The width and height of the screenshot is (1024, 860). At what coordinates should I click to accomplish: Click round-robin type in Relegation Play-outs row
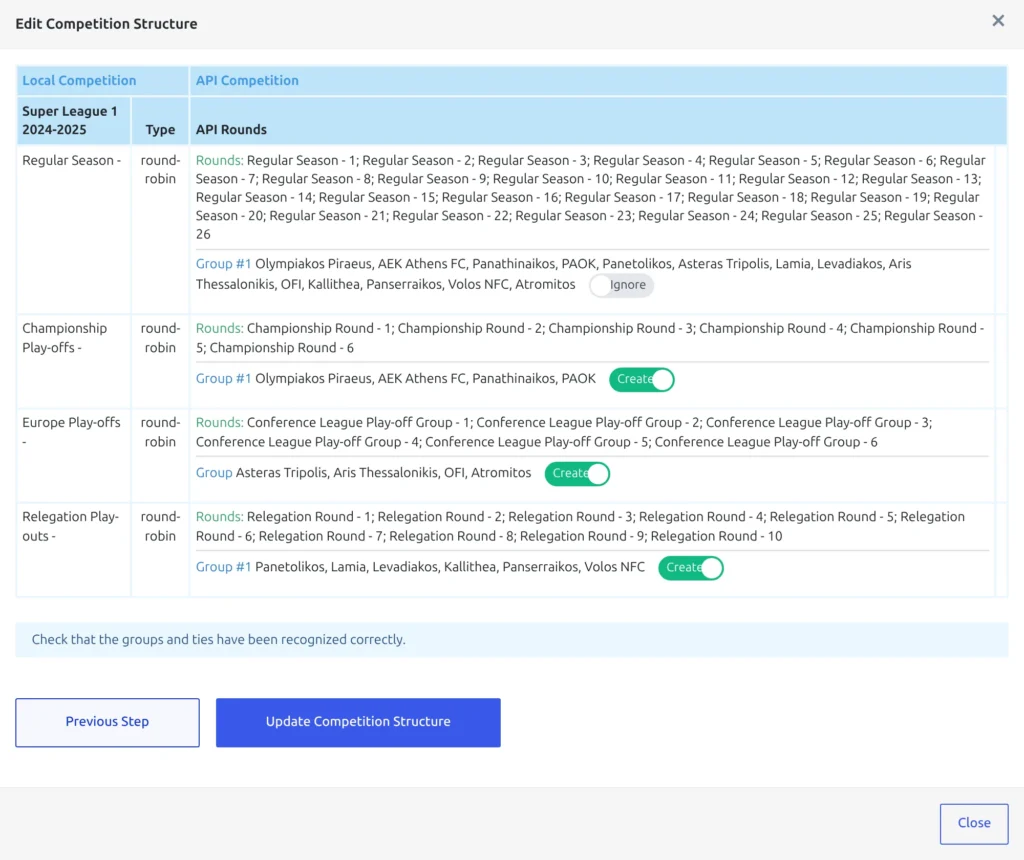[x=160, y=526]
